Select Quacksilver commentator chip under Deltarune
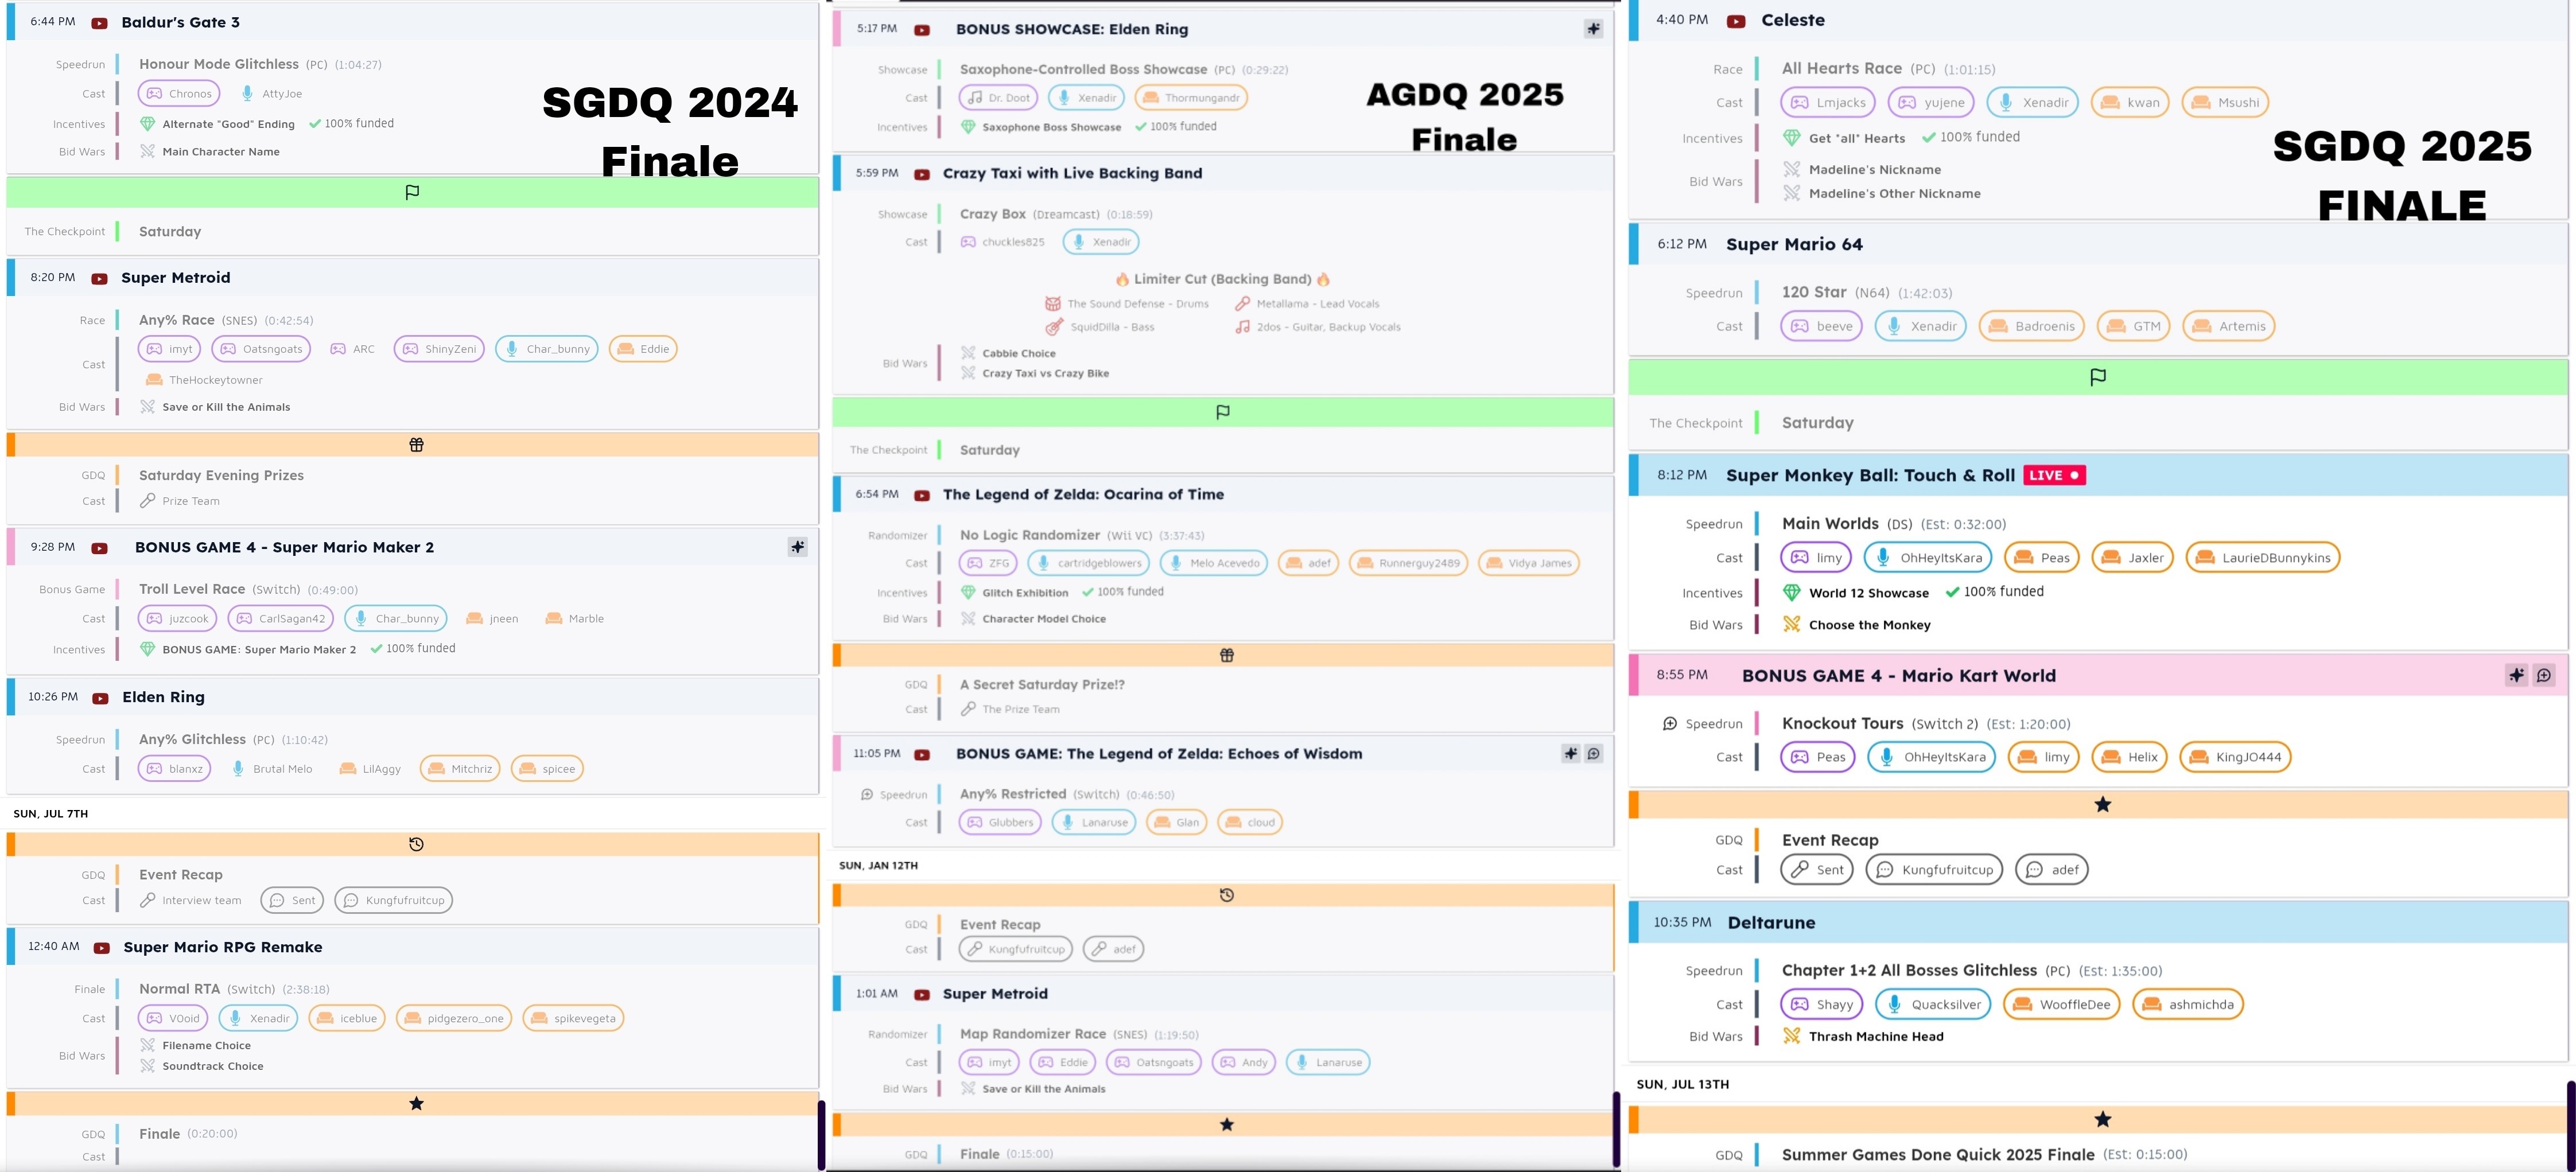This screenshot has height=1172, width=2576. 1934,1004
